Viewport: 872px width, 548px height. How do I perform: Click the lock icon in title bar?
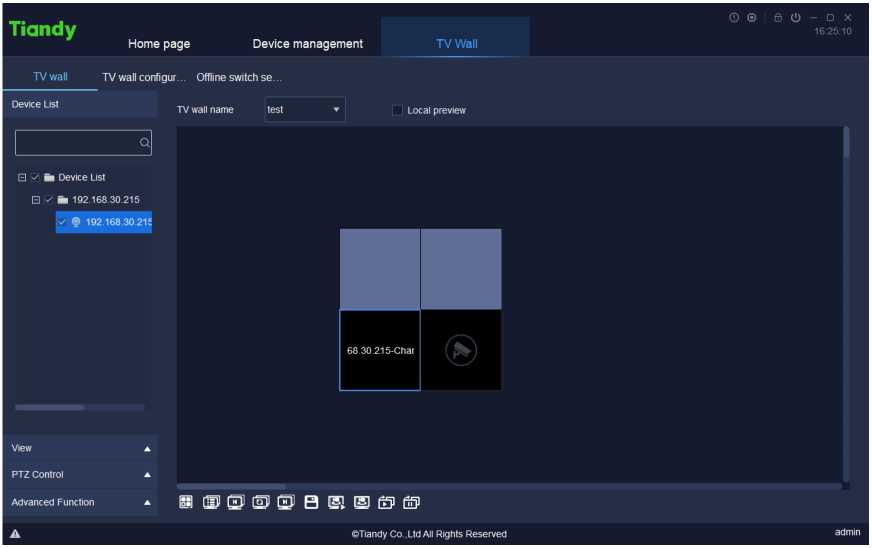pos(778,18)
